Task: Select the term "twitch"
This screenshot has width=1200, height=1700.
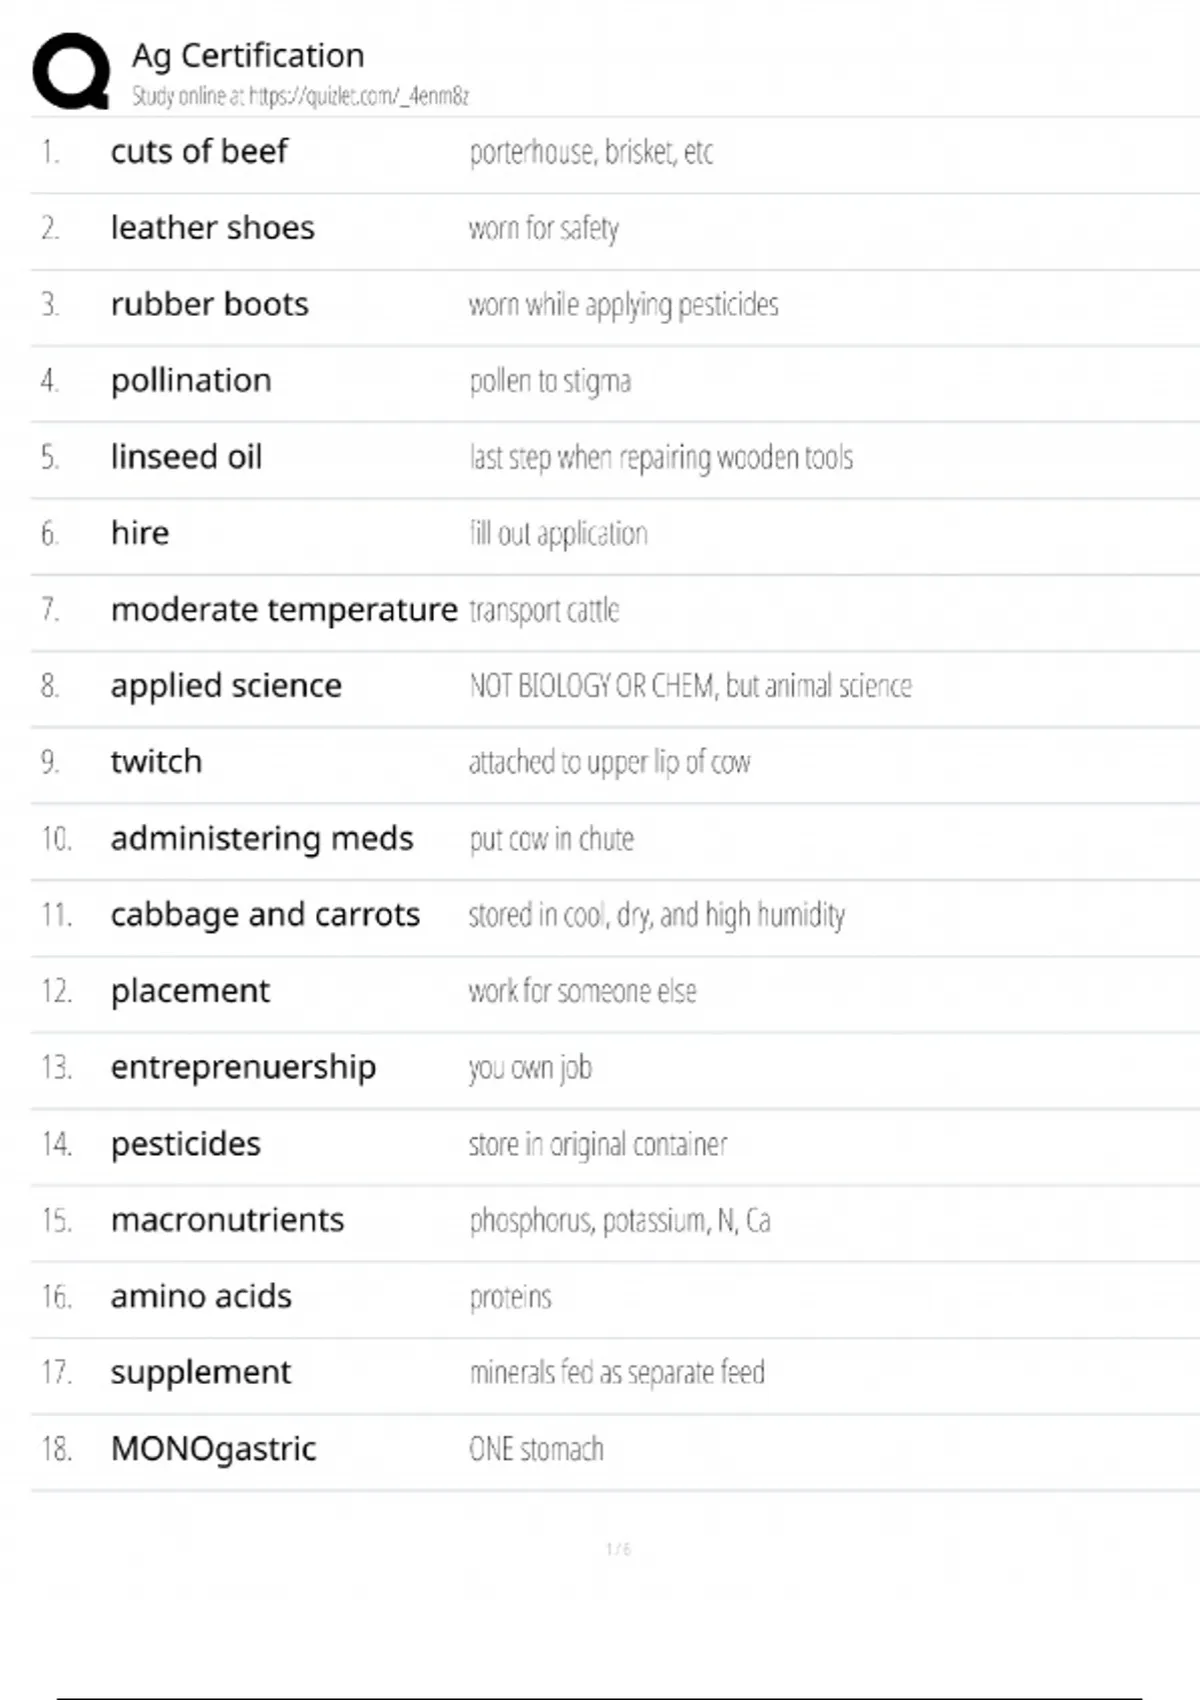Action: [156, 762]
